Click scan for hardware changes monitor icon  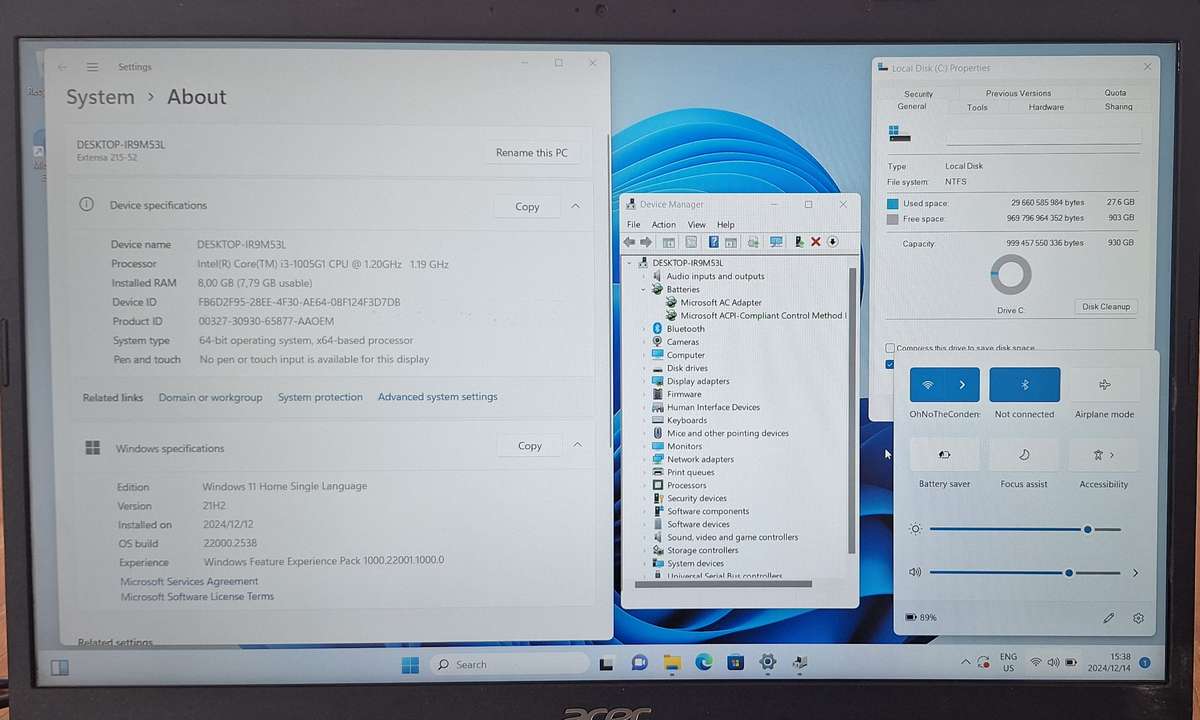pos(776,242)
